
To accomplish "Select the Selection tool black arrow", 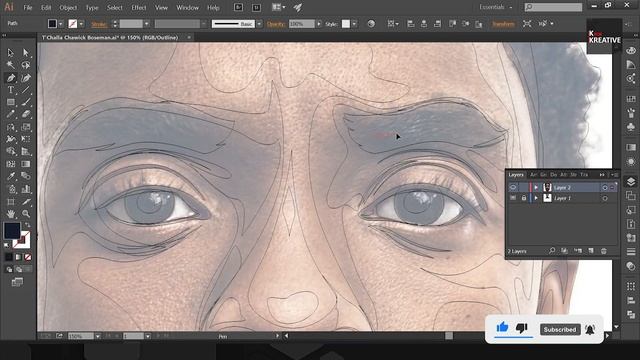I will 11,52.
